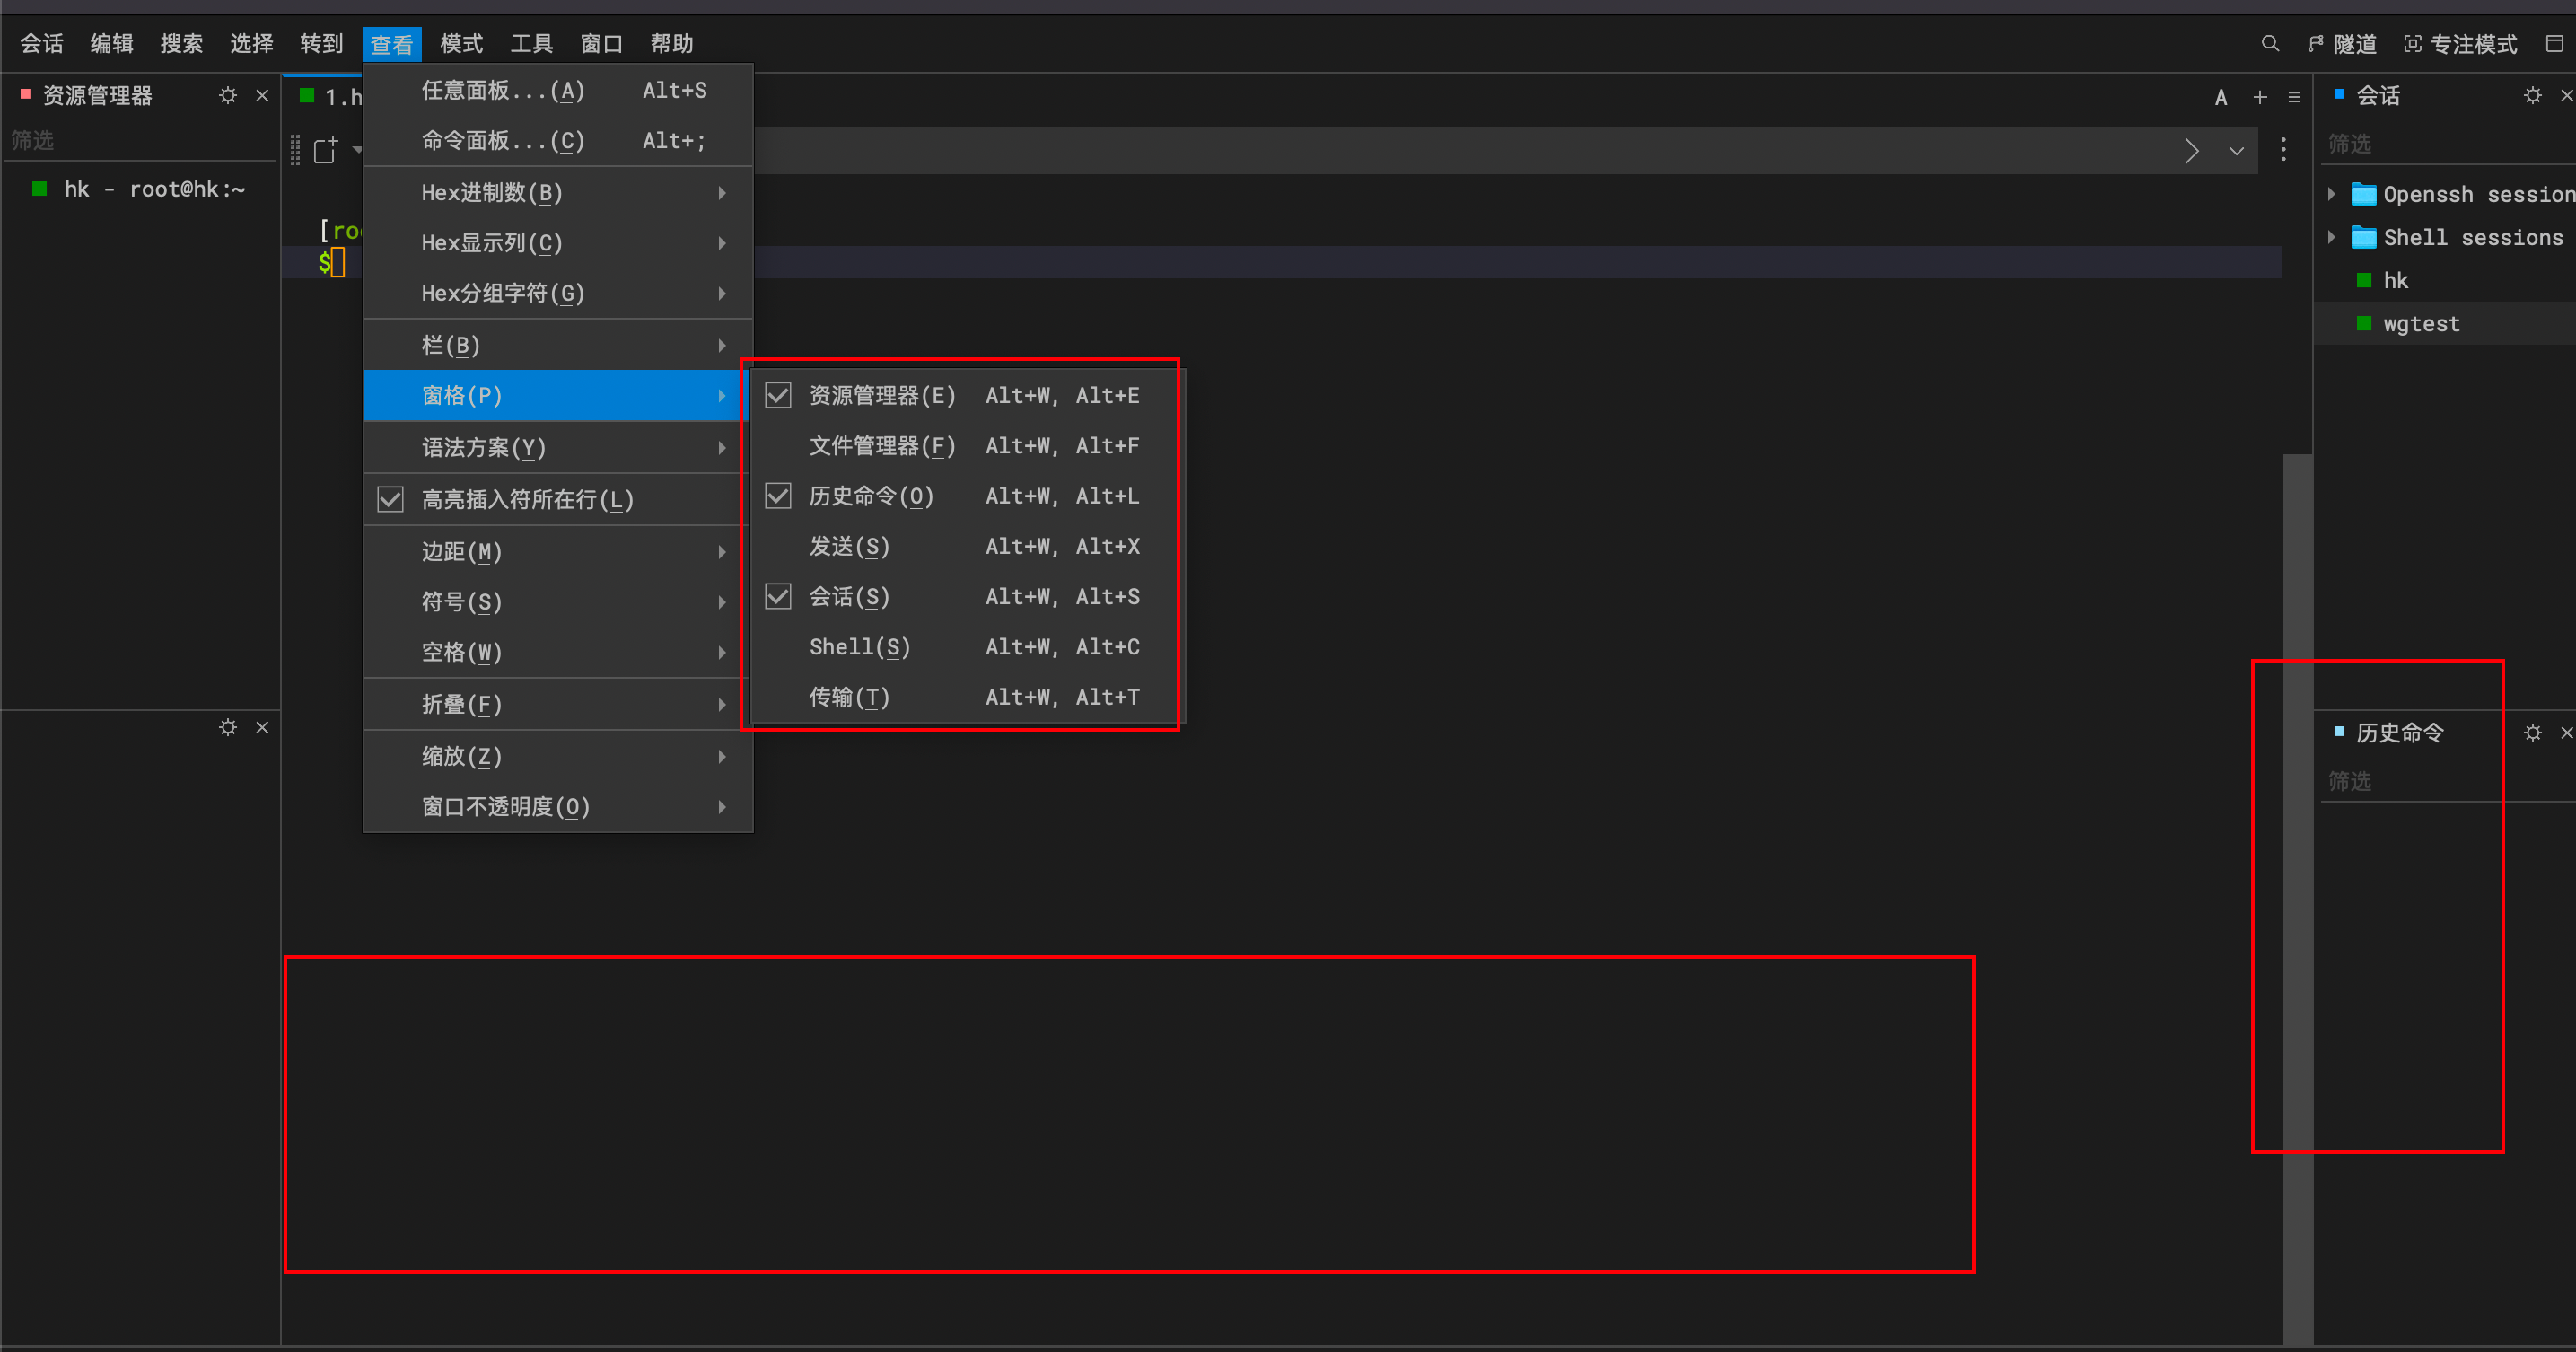
Task: Close the 历史命令 panel
Action: (x=2566, y=733)
